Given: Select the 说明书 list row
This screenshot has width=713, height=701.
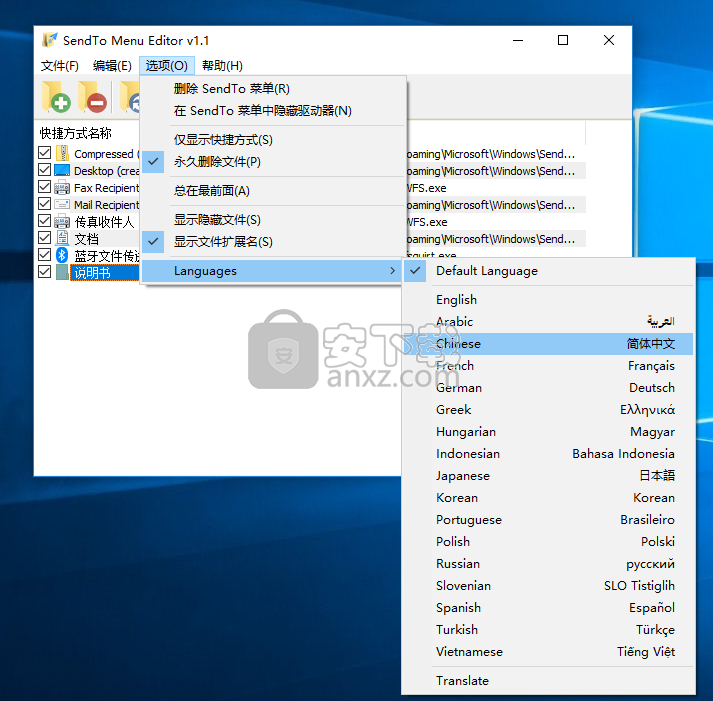Looking at the screenshot, I should point(92,272).
